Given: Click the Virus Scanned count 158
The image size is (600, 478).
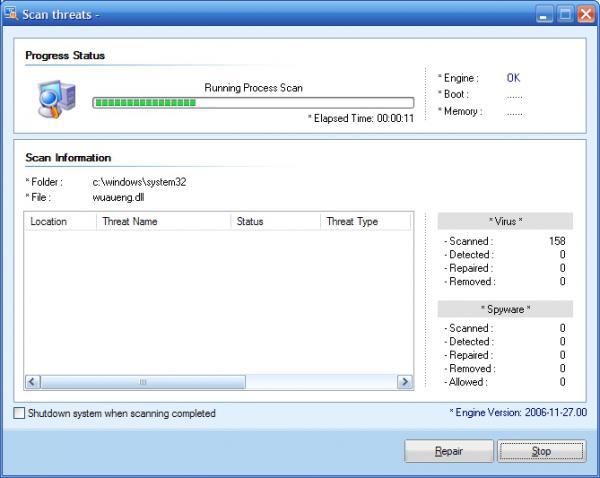Looking at the screenshot, I should coord(557,241).
